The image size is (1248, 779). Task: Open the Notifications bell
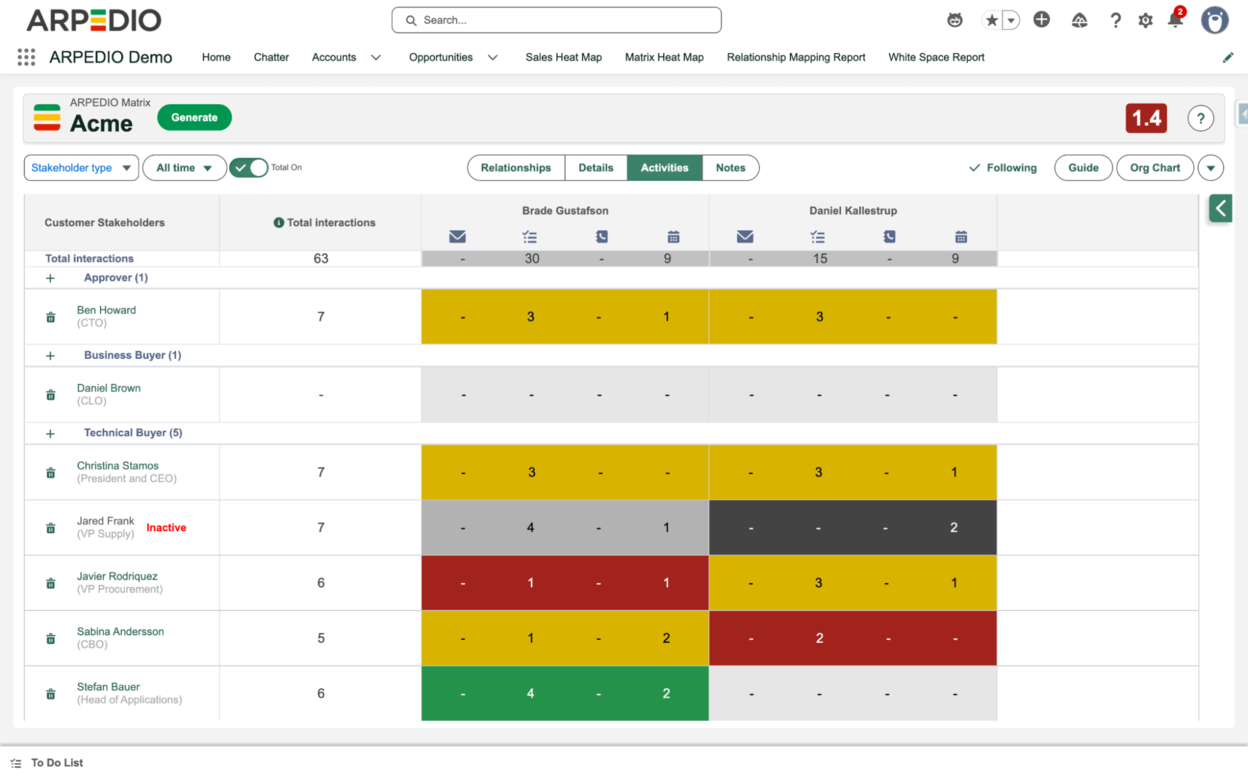1176,20
